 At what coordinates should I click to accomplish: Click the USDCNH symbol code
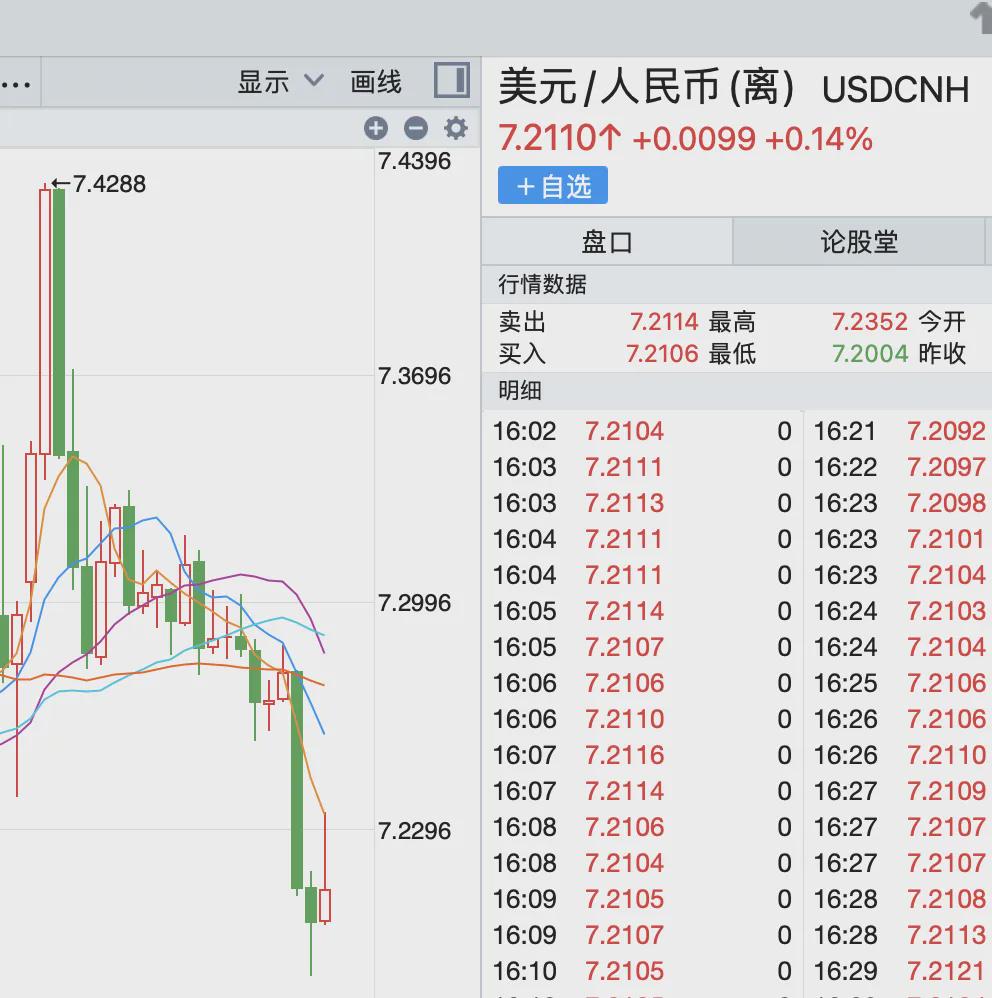click(895, 89)
